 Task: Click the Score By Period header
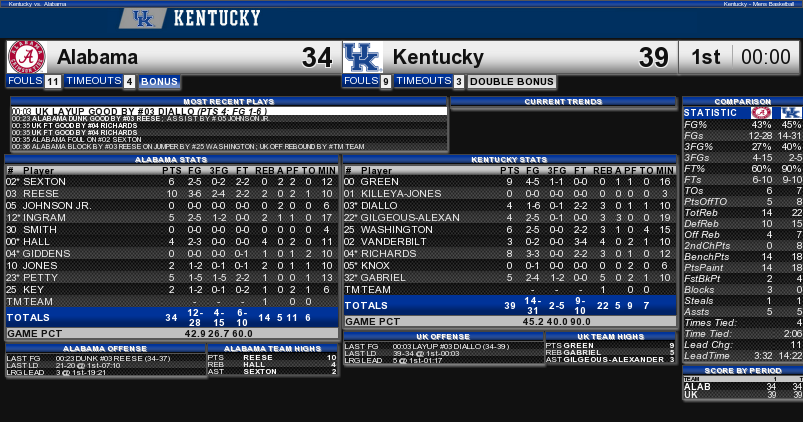pyautogui.click(x=743, y=370)
